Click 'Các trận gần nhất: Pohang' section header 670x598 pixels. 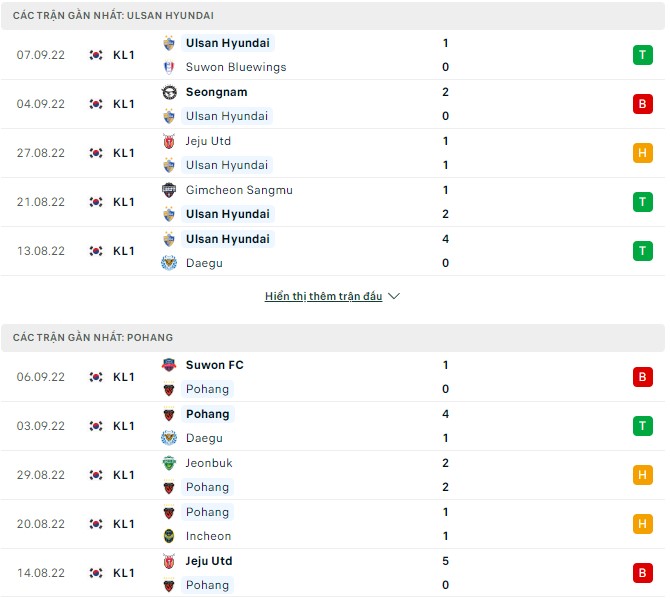click(x=93, y=338)
